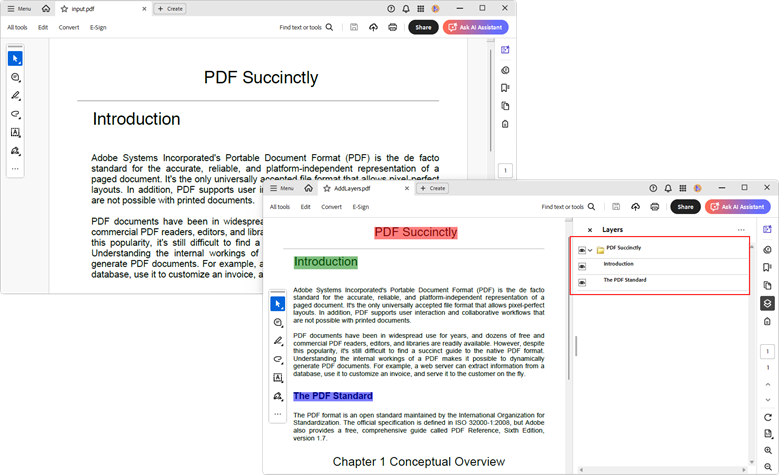Click Ask AI Assistant in AddLayers window

[x=738, y=207]
